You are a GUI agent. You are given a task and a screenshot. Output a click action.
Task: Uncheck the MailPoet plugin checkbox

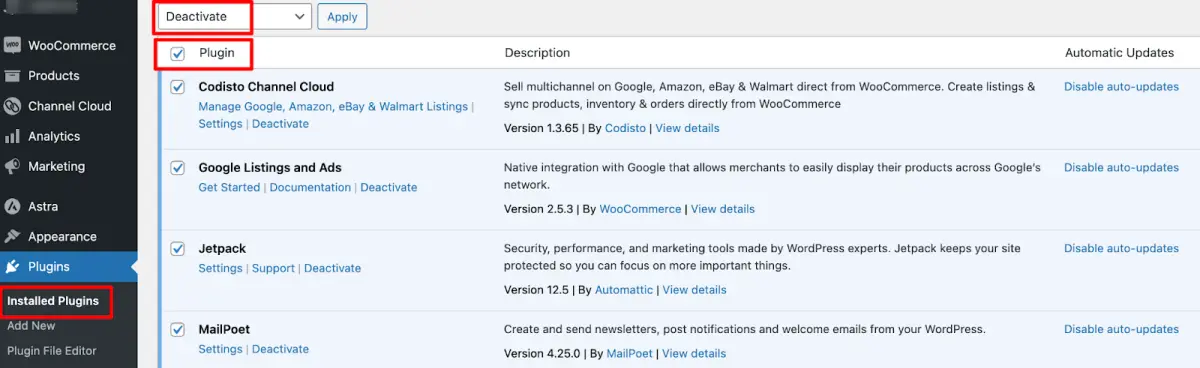(177, 329)
